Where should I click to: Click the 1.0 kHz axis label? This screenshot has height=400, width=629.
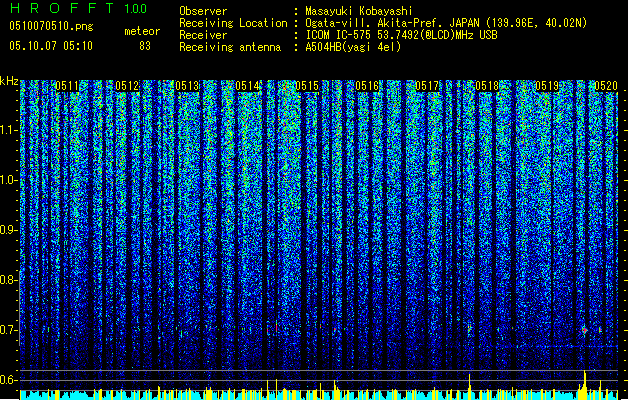click(9, 180)
